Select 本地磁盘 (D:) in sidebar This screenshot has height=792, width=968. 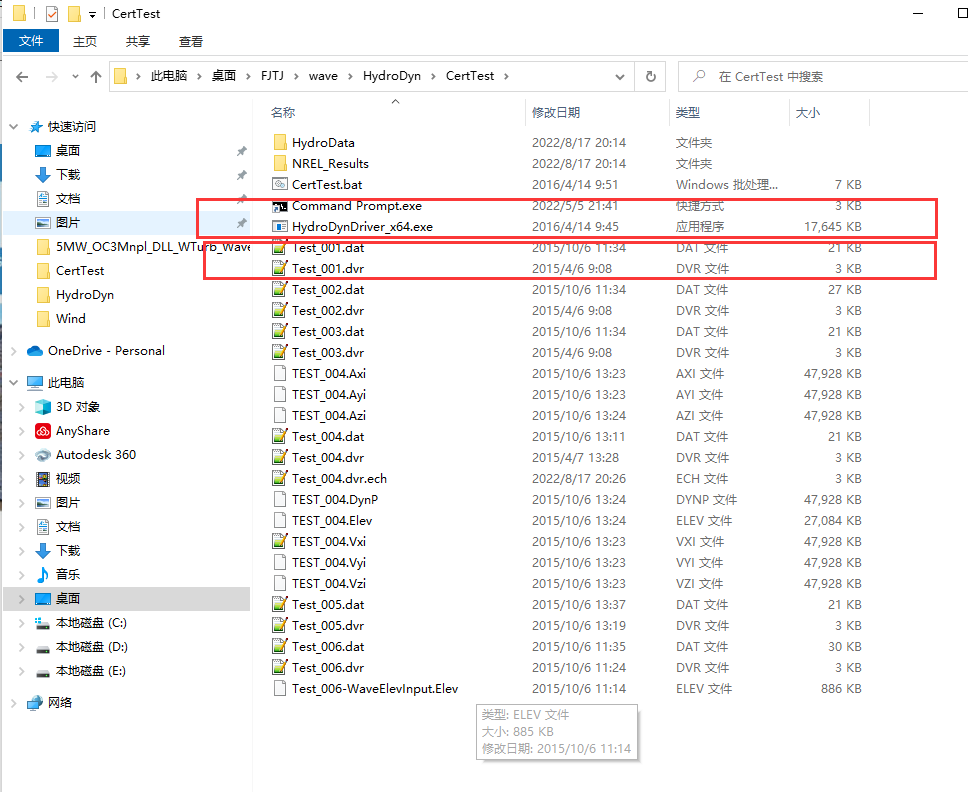coord(91,647)
